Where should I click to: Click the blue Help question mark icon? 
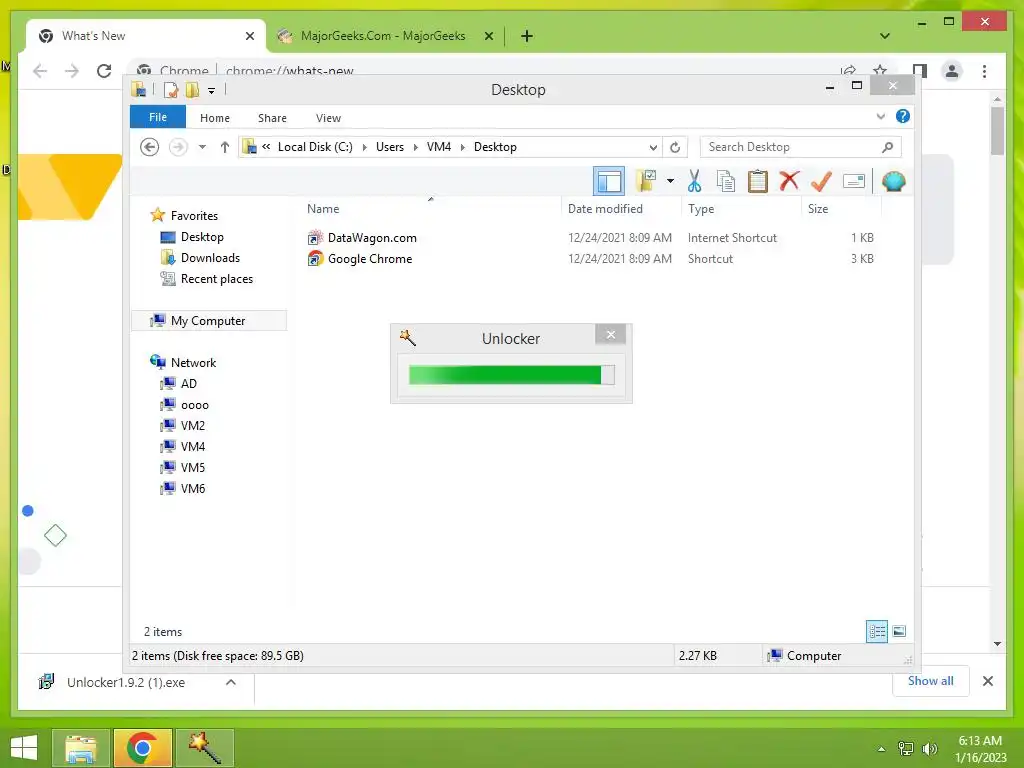point(903,116)
